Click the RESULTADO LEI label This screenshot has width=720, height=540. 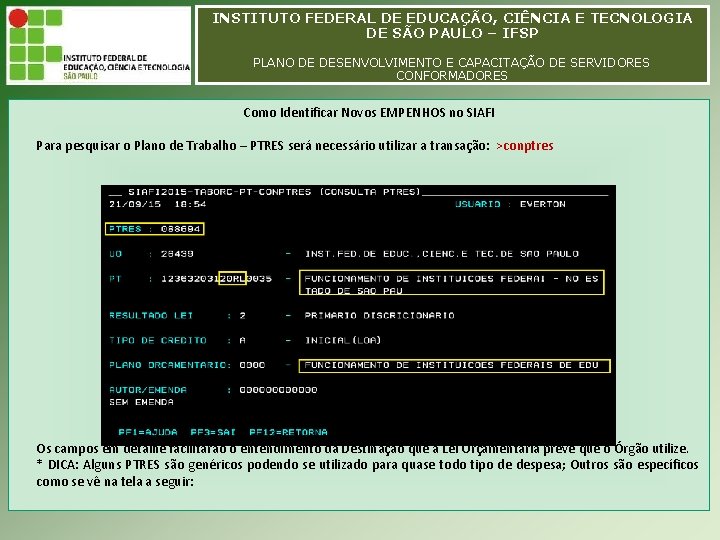tap(151, 315)
